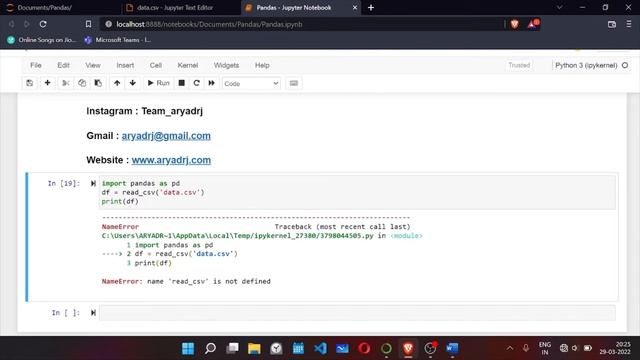Run cell In [19] via its run icon
640x360 pixels.
click(x=93, y=184)
